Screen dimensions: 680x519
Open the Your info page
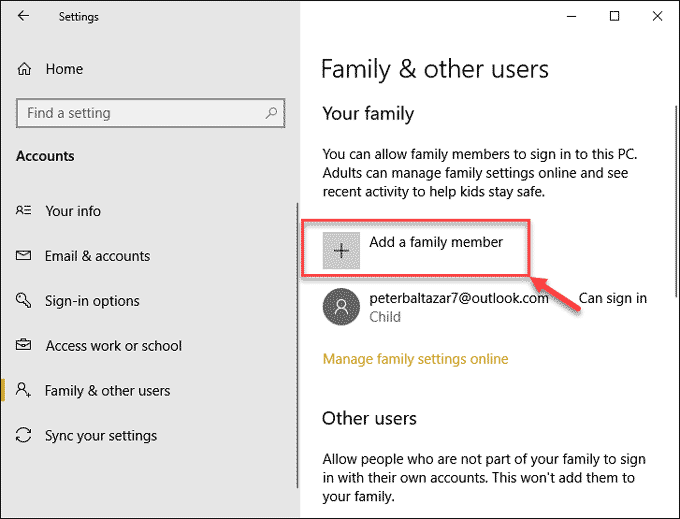click(73, 211)
